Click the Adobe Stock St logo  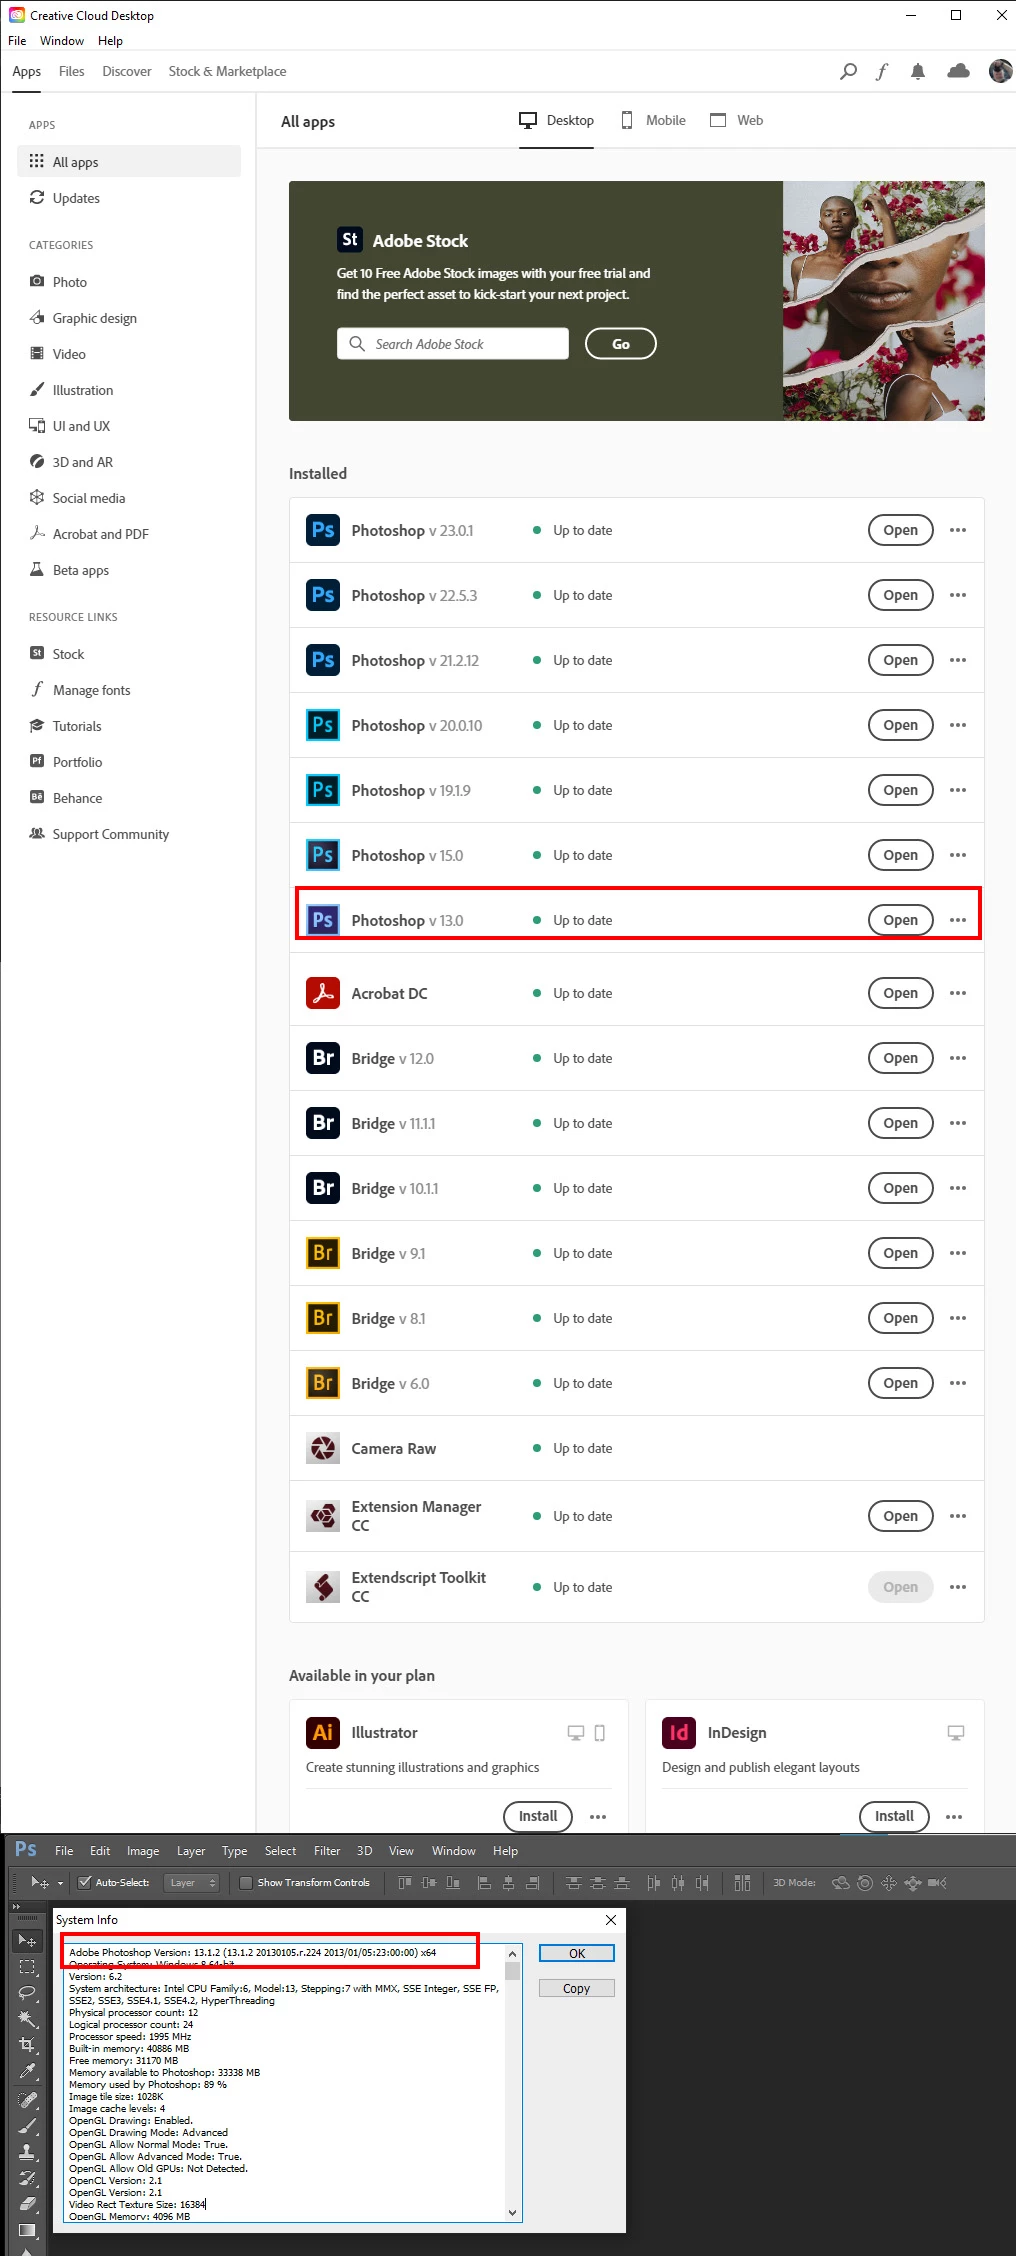pyautogui.click(x=349, y=240)
